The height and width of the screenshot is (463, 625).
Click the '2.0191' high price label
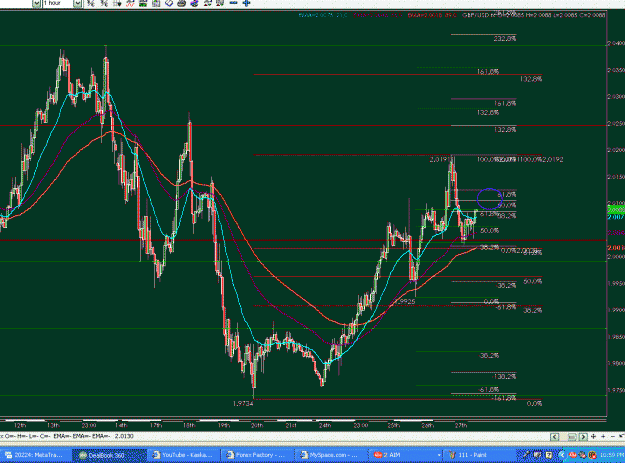[440, 160]
